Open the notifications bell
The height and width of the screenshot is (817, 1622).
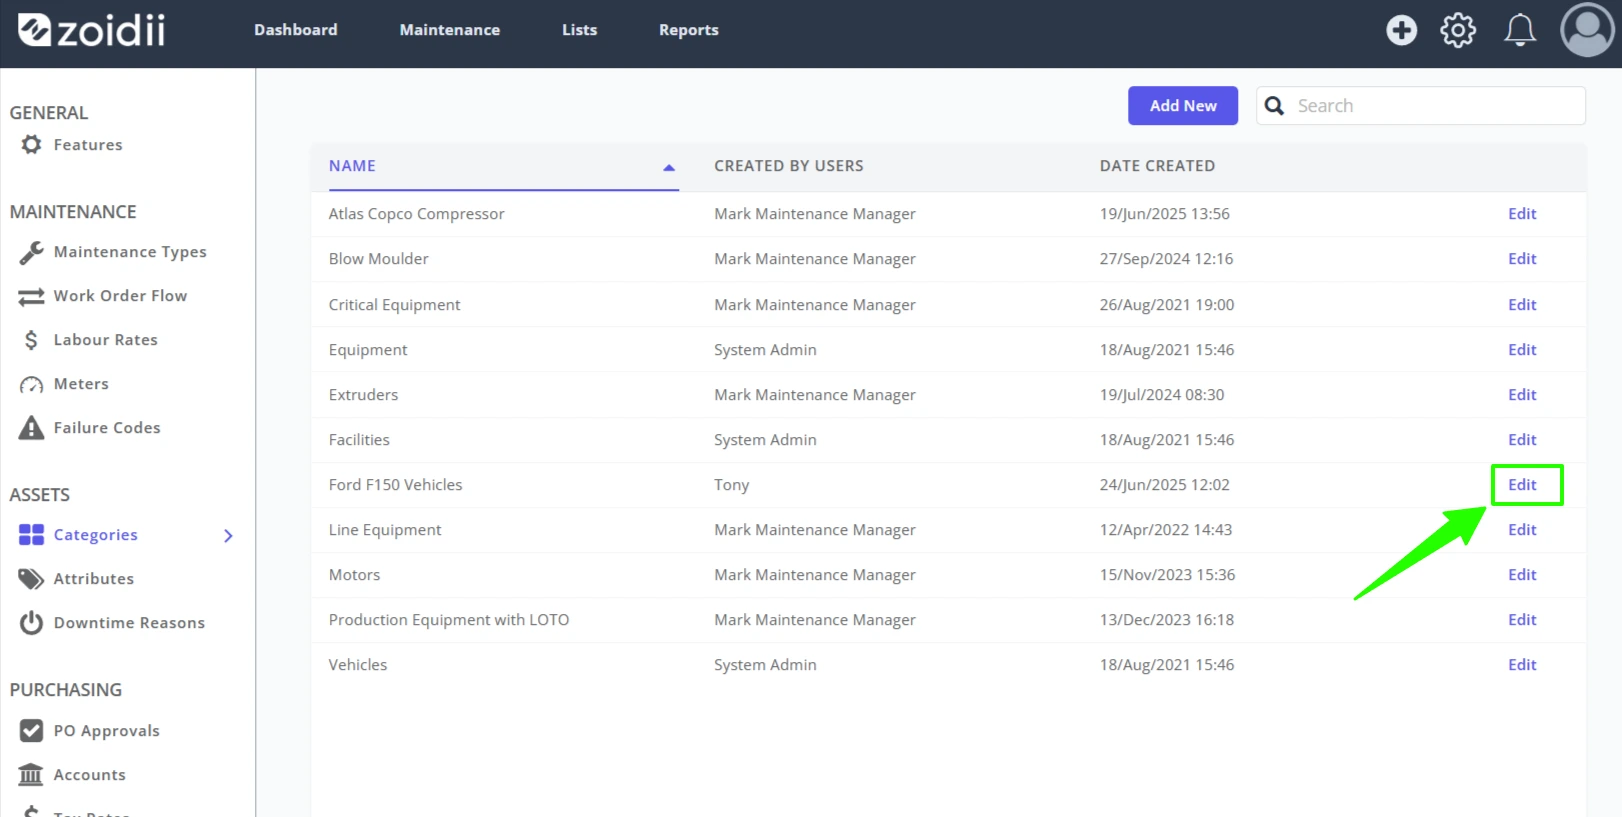[1520, 30]
